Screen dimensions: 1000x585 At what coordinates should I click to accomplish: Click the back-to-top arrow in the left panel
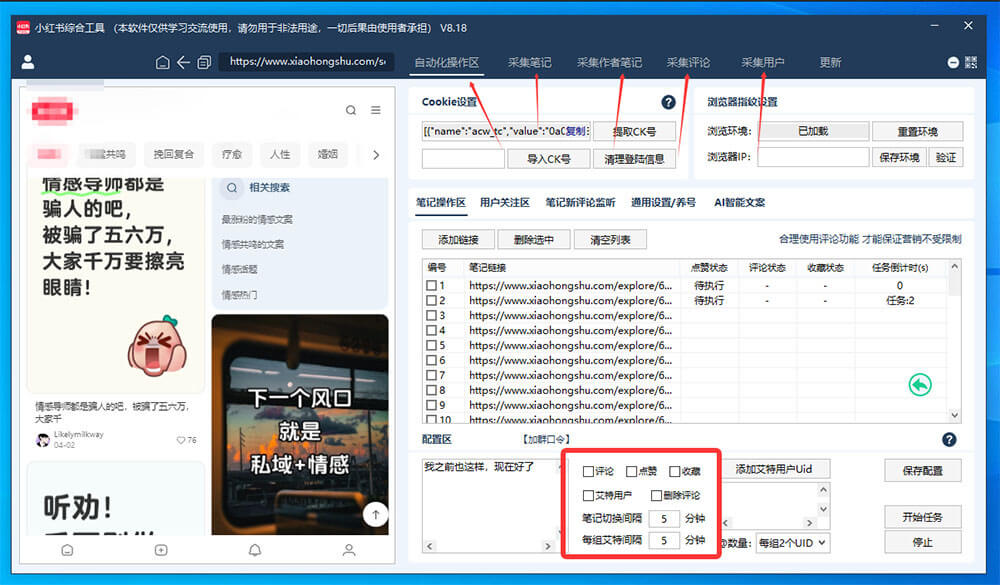point(375,514)
